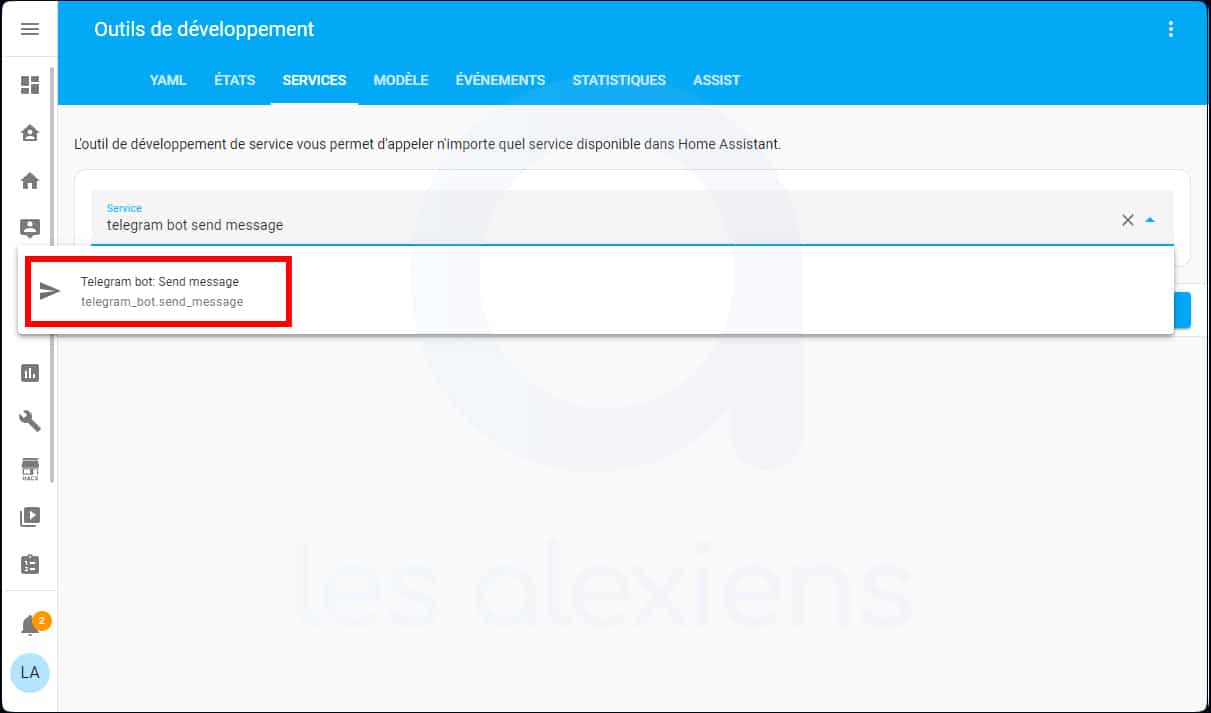The height and width of the screenshot is (713, 1211).
Task: Open the STATISTIQUES tab
Action: 619,80
